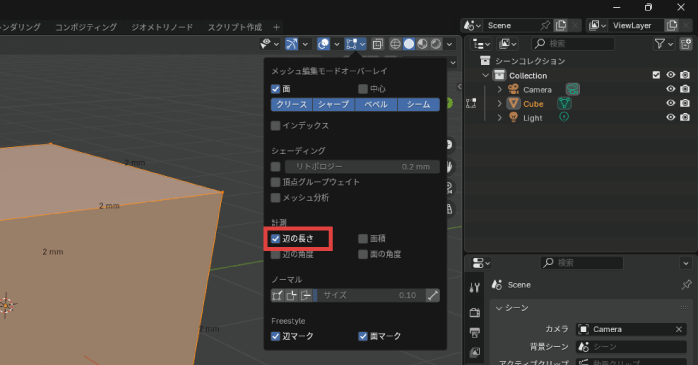Screen dimensions: 698x365
Task: Open the View Layer properties tab
Action: (x=475, y=353)
